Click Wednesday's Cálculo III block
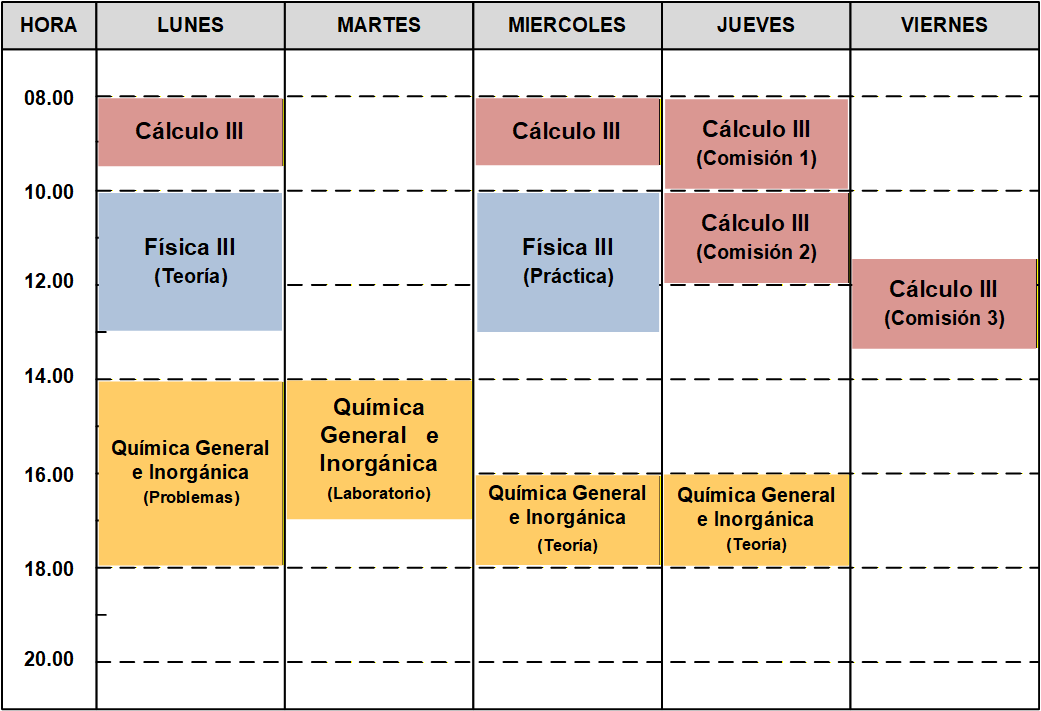Viewport: 1041px width, 711px height. pos(567,131)
